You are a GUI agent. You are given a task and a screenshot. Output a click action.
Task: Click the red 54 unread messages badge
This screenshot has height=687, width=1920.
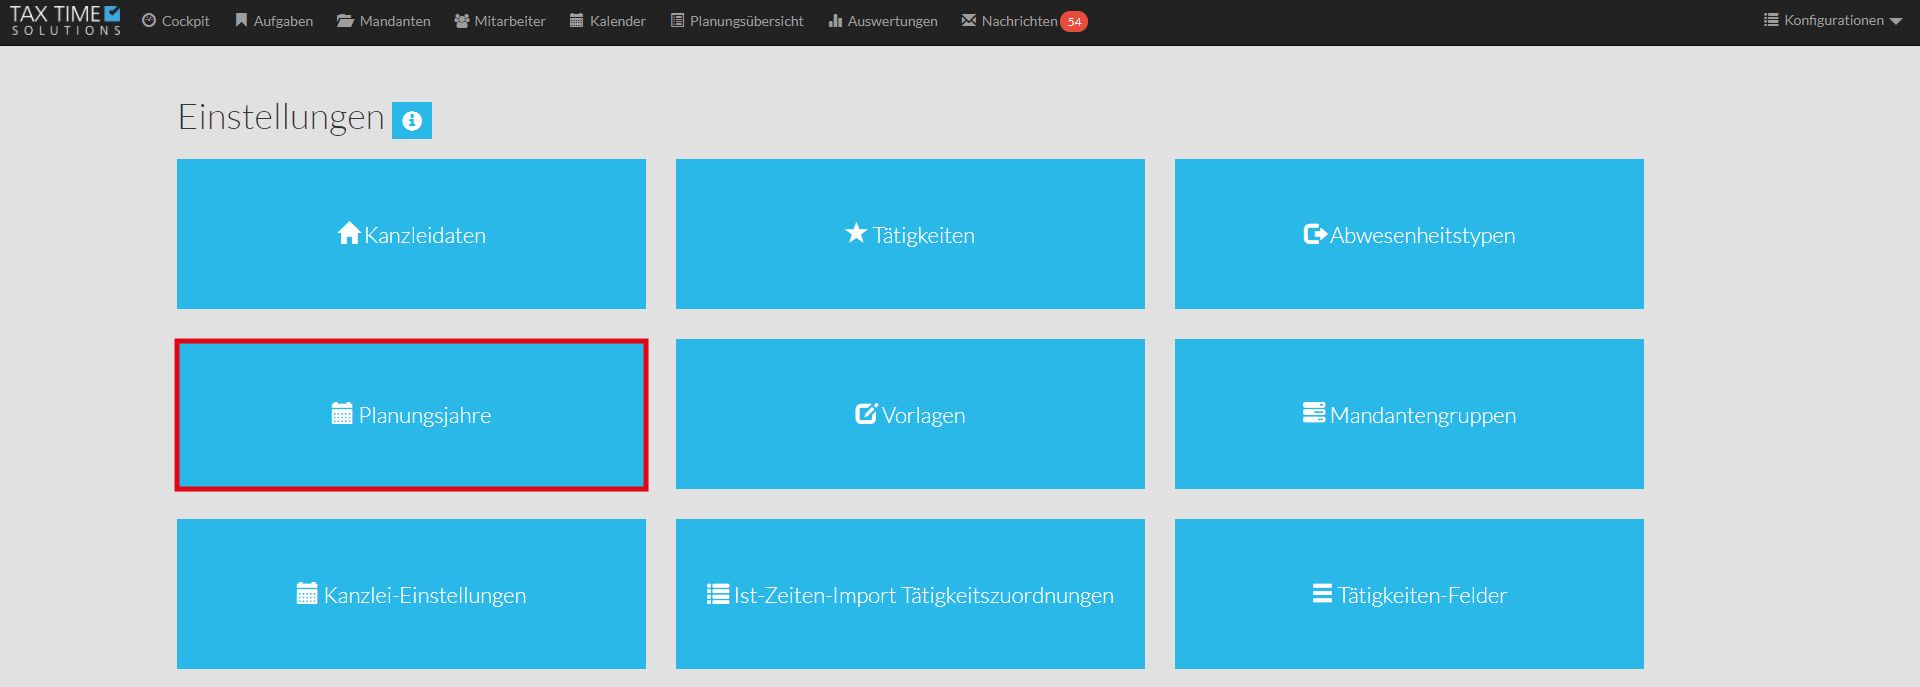click(1074, 22)
